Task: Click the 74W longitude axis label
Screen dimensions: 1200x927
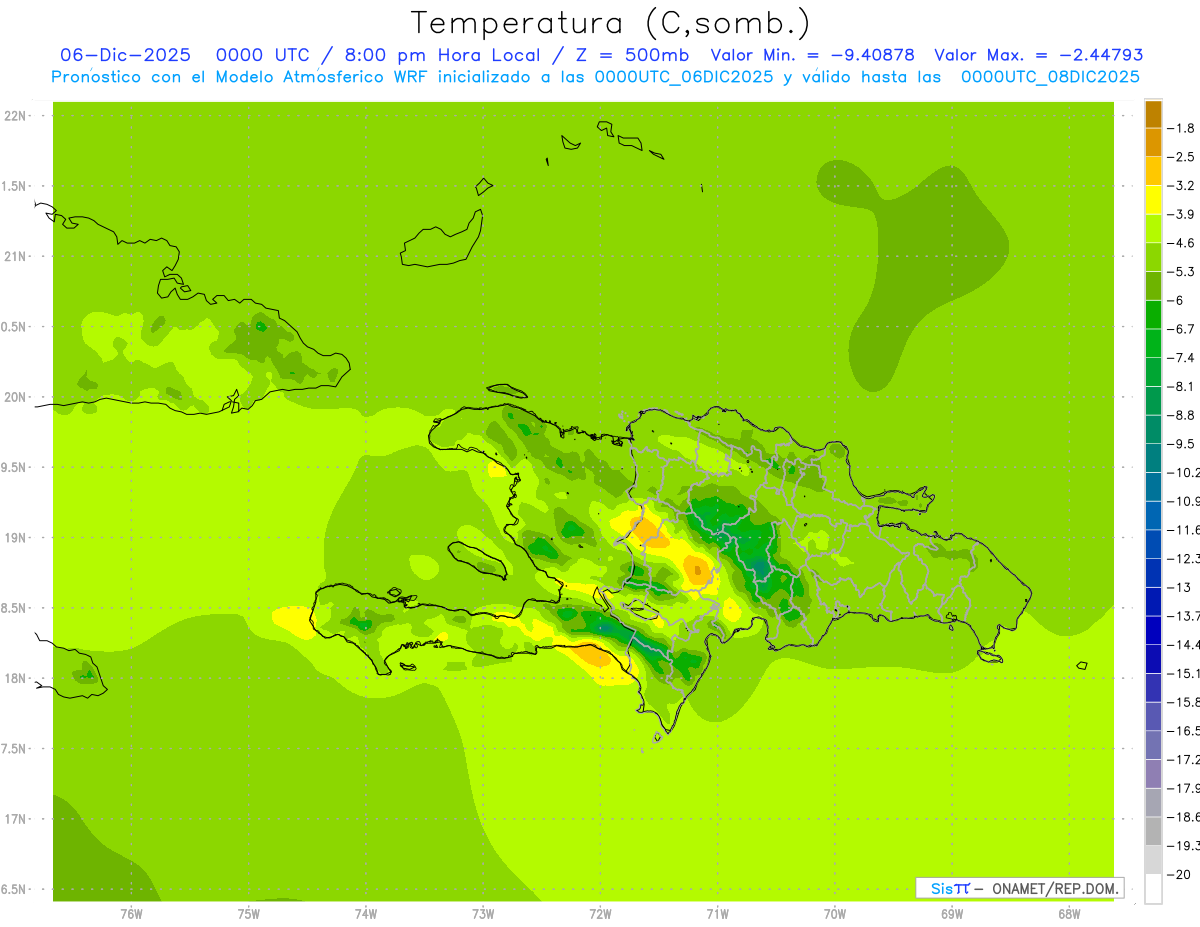Action: coord(365,914)
